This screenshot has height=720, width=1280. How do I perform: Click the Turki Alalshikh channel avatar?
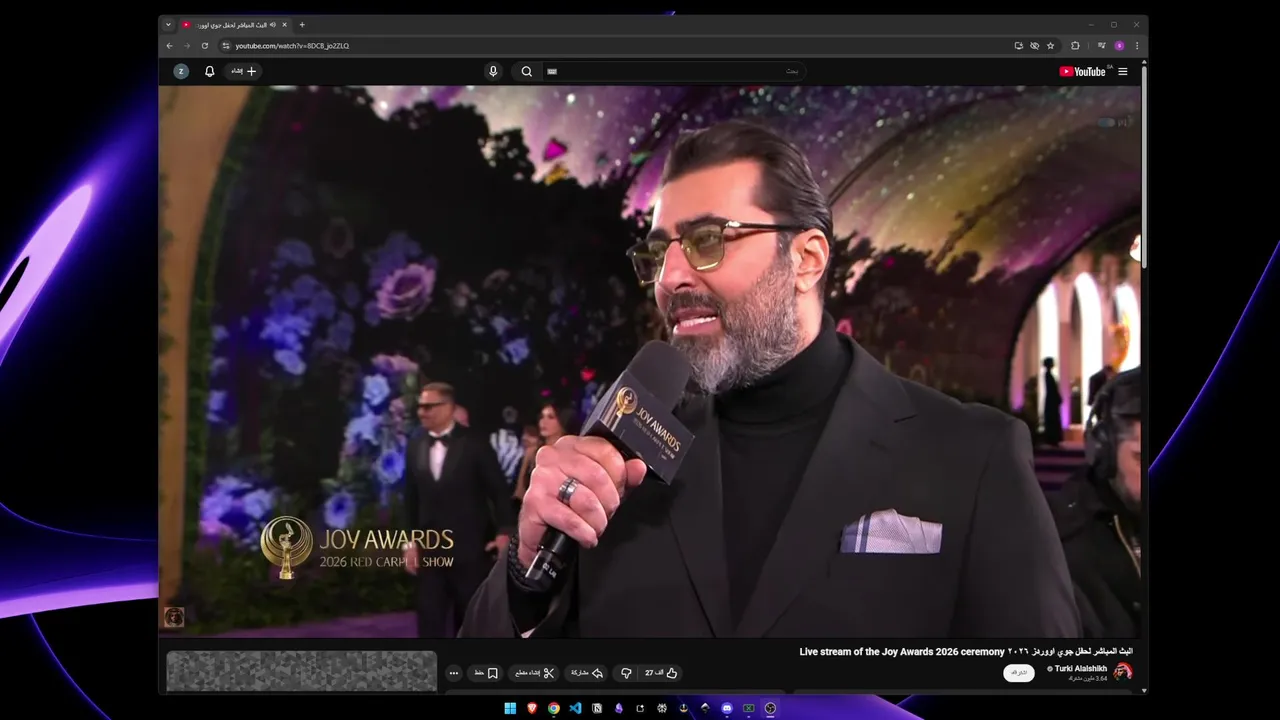coord(1123,672)
